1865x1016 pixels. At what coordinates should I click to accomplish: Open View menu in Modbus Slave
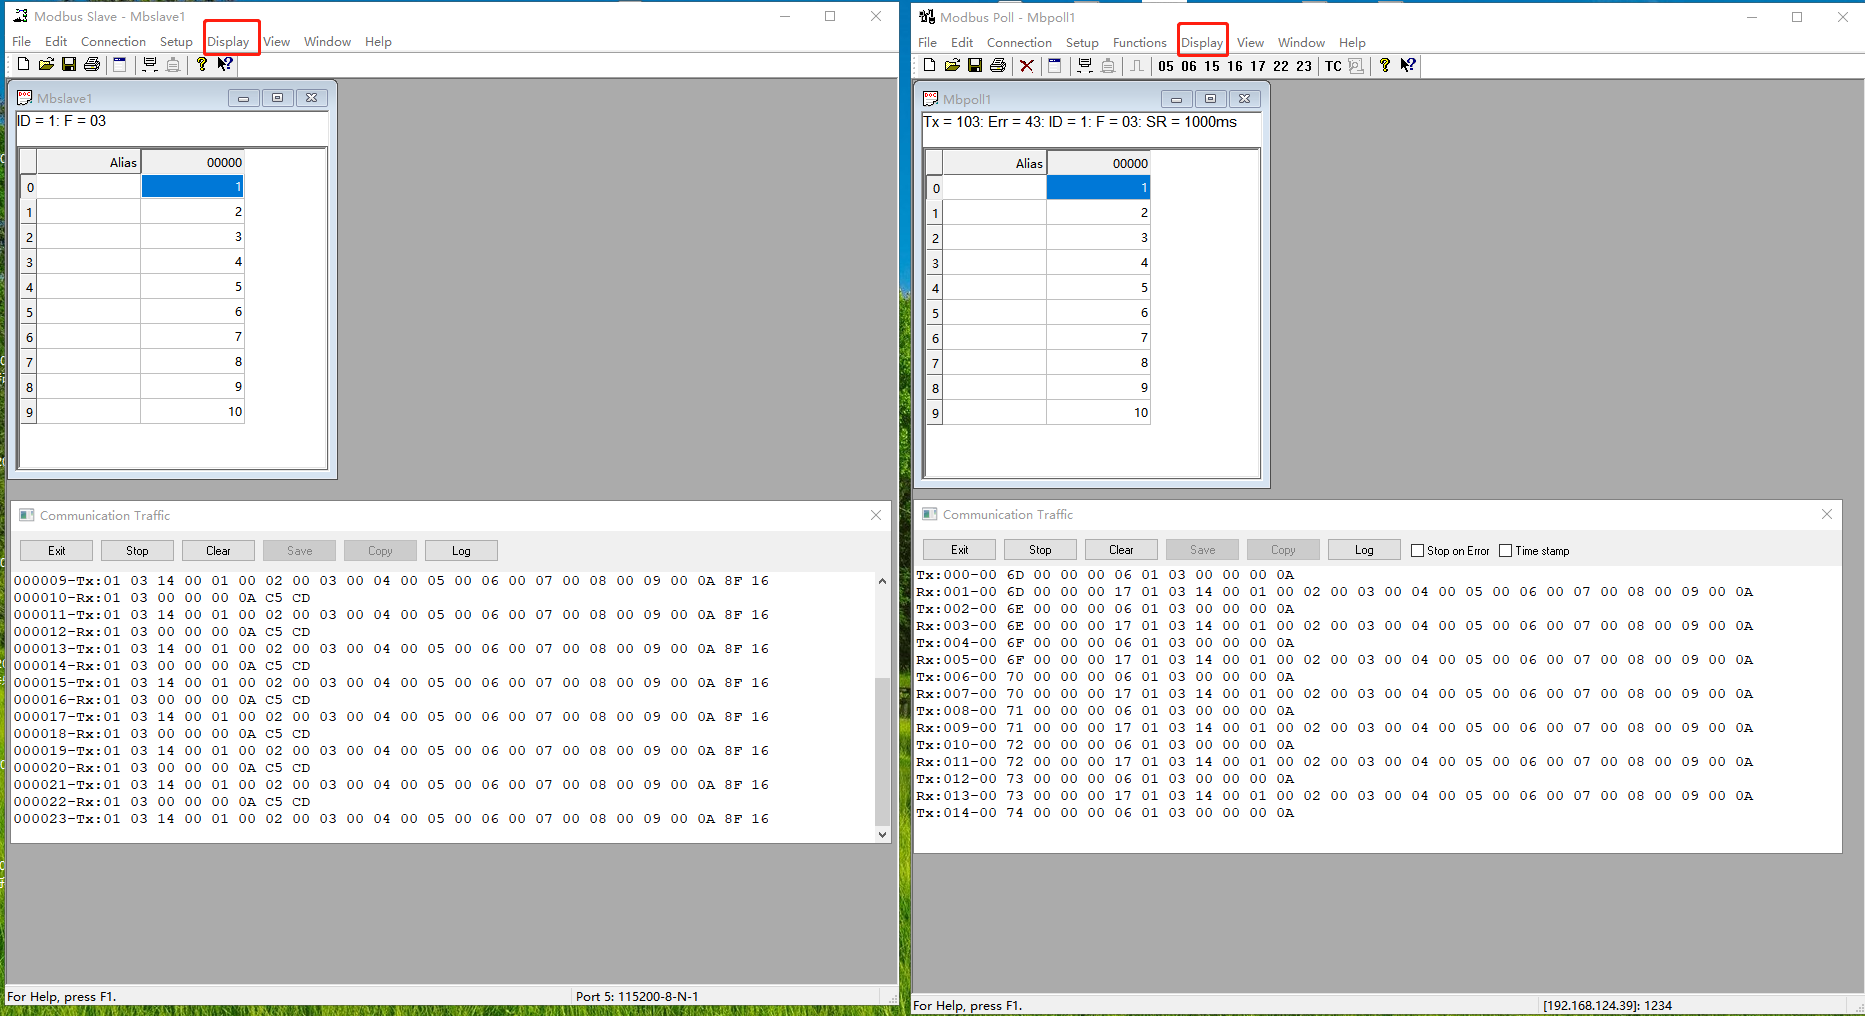tap(277, 42)
